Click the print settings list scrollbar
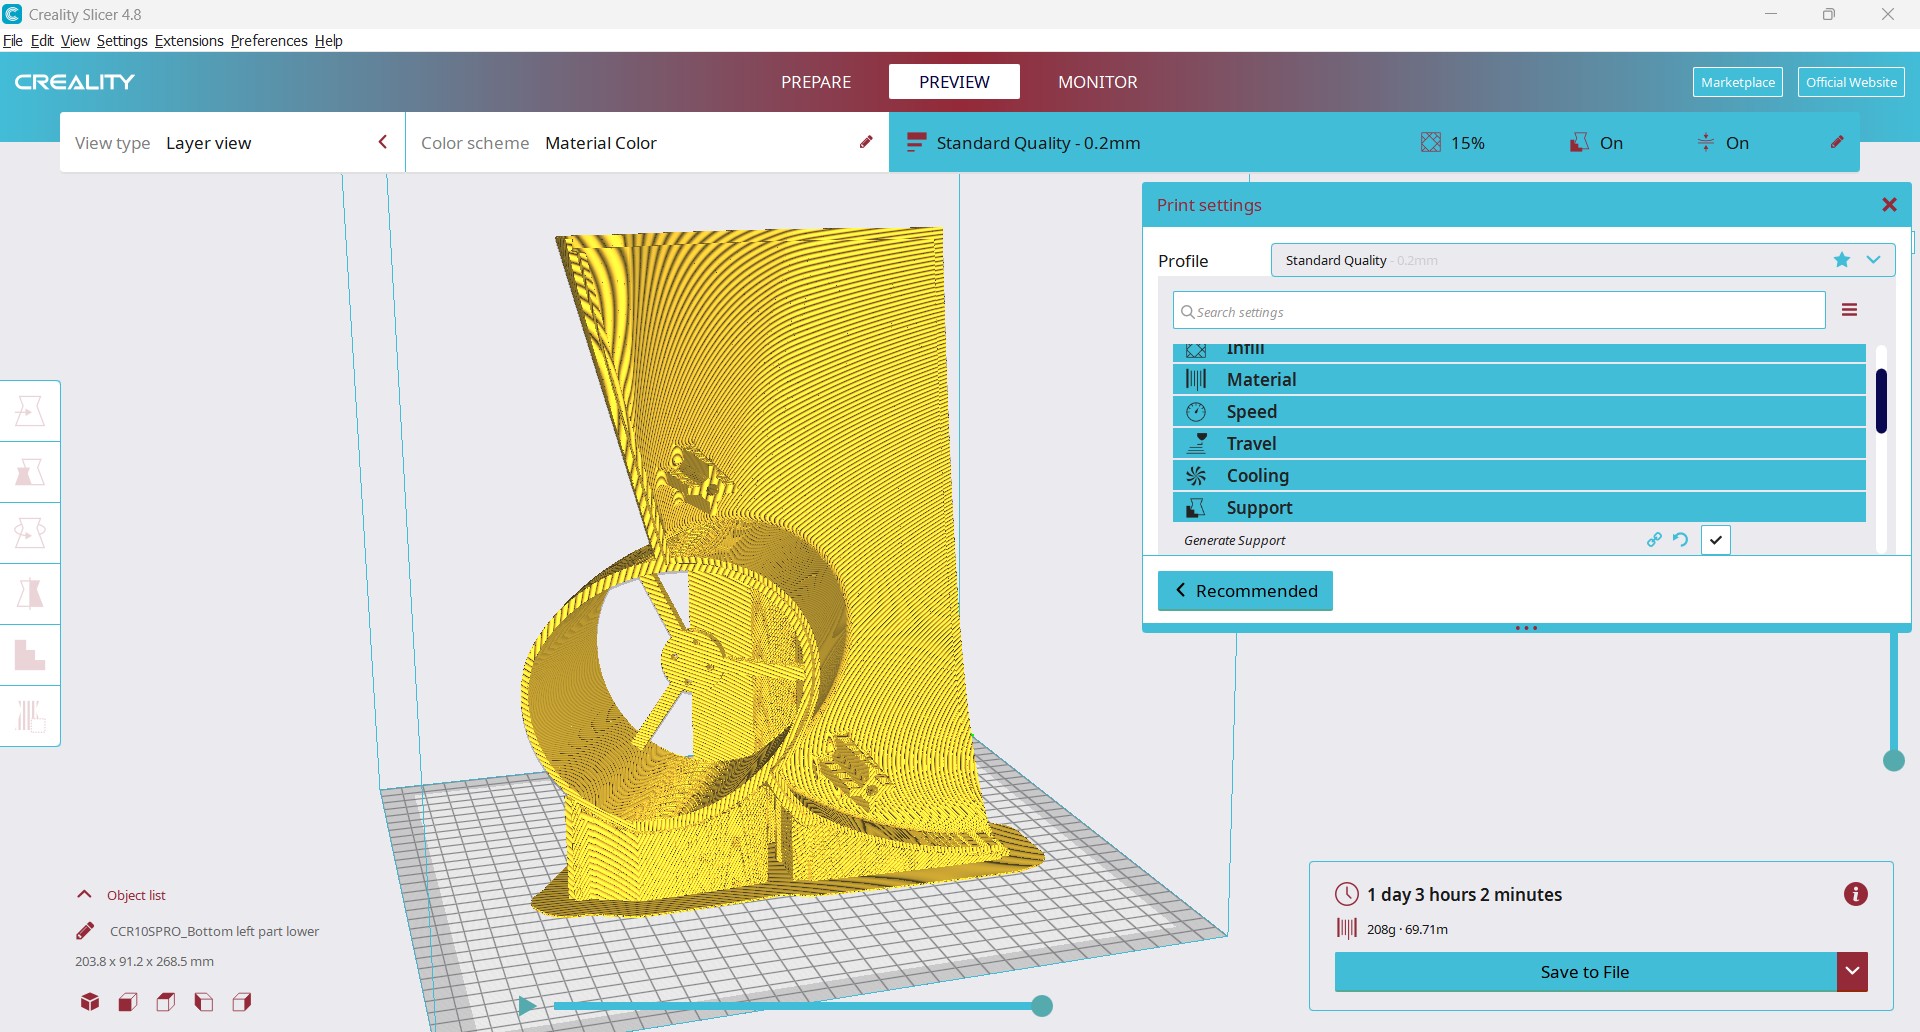This screenshot has width=1920, height=1032. [x=1881, y=401]
